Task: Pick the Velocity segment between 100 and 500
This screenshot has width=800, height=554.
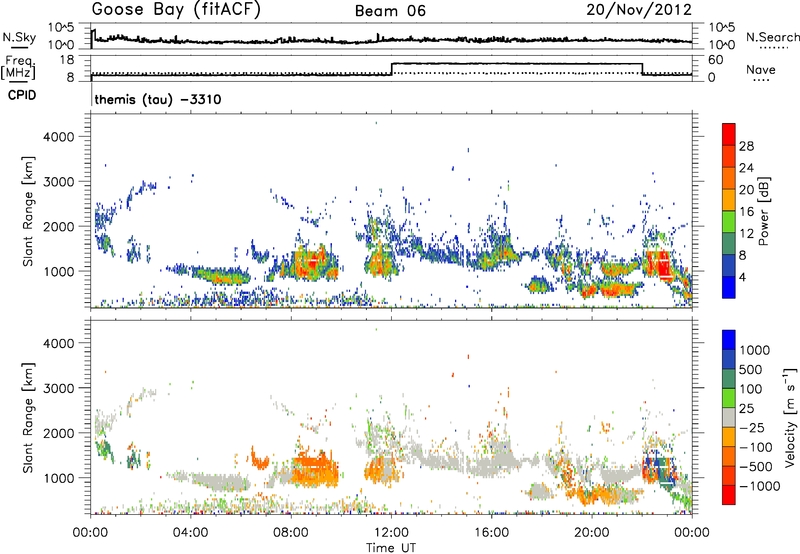Action: click(x=729, y=379)
